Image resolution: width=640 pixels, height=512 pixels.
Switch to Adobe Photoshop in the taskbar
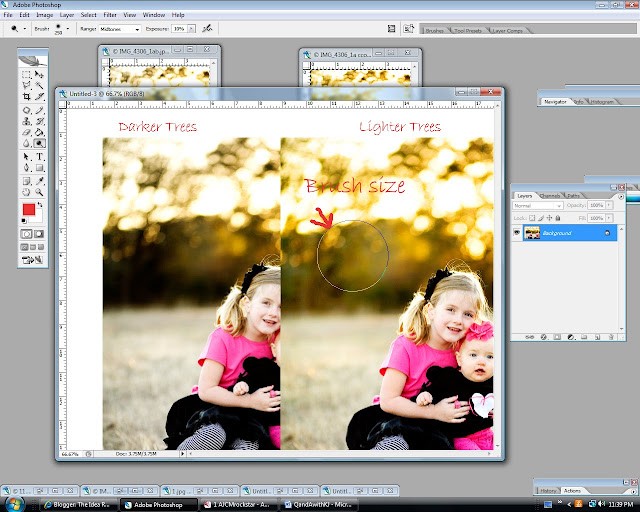click(x=158, y=505)
